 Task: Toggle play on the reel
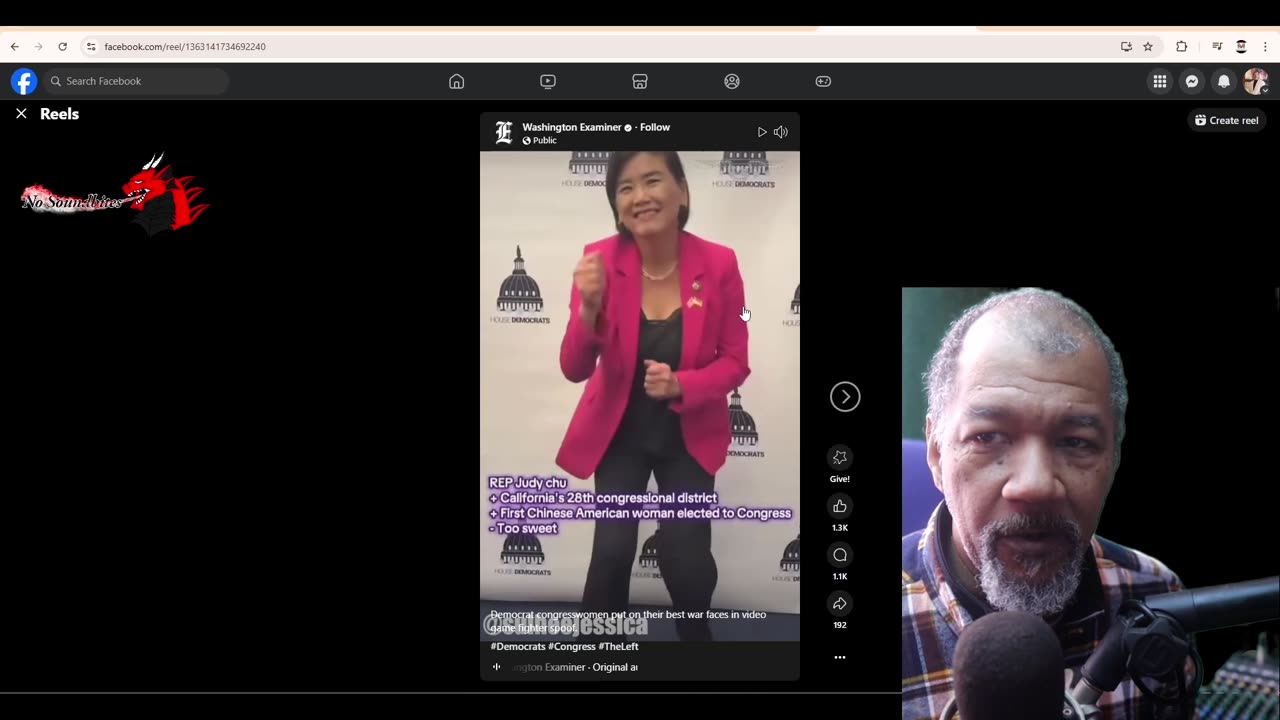762,132
